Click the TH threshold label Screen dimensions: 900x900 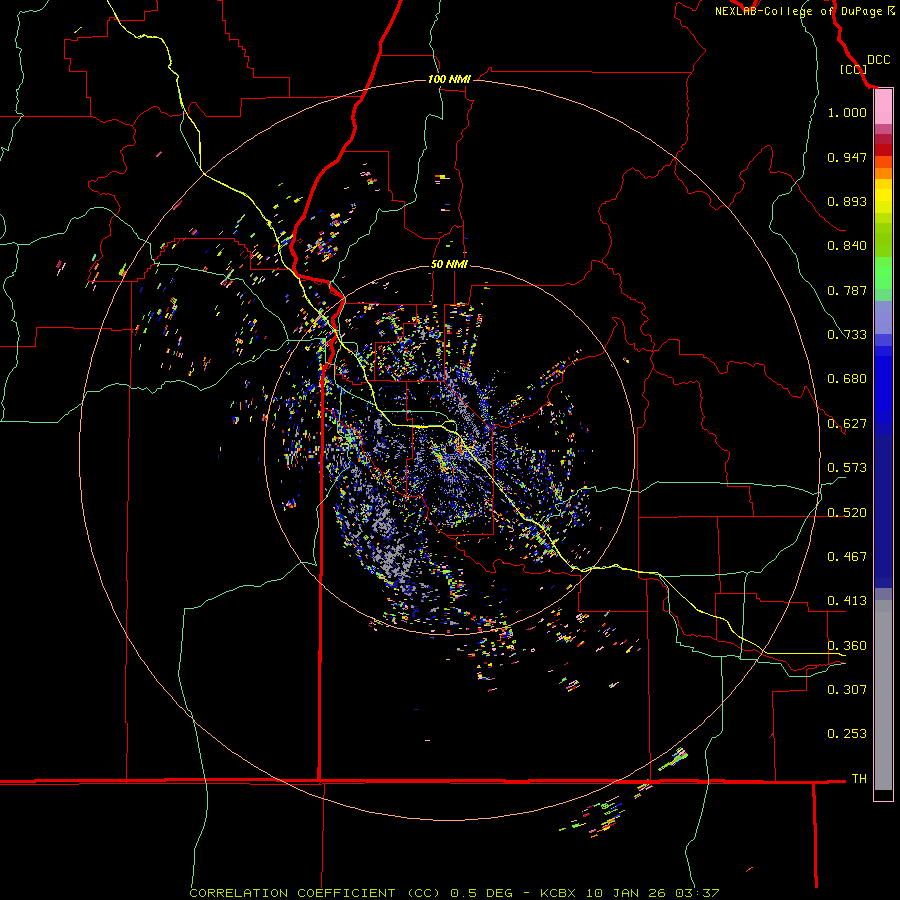pos(859,779)
